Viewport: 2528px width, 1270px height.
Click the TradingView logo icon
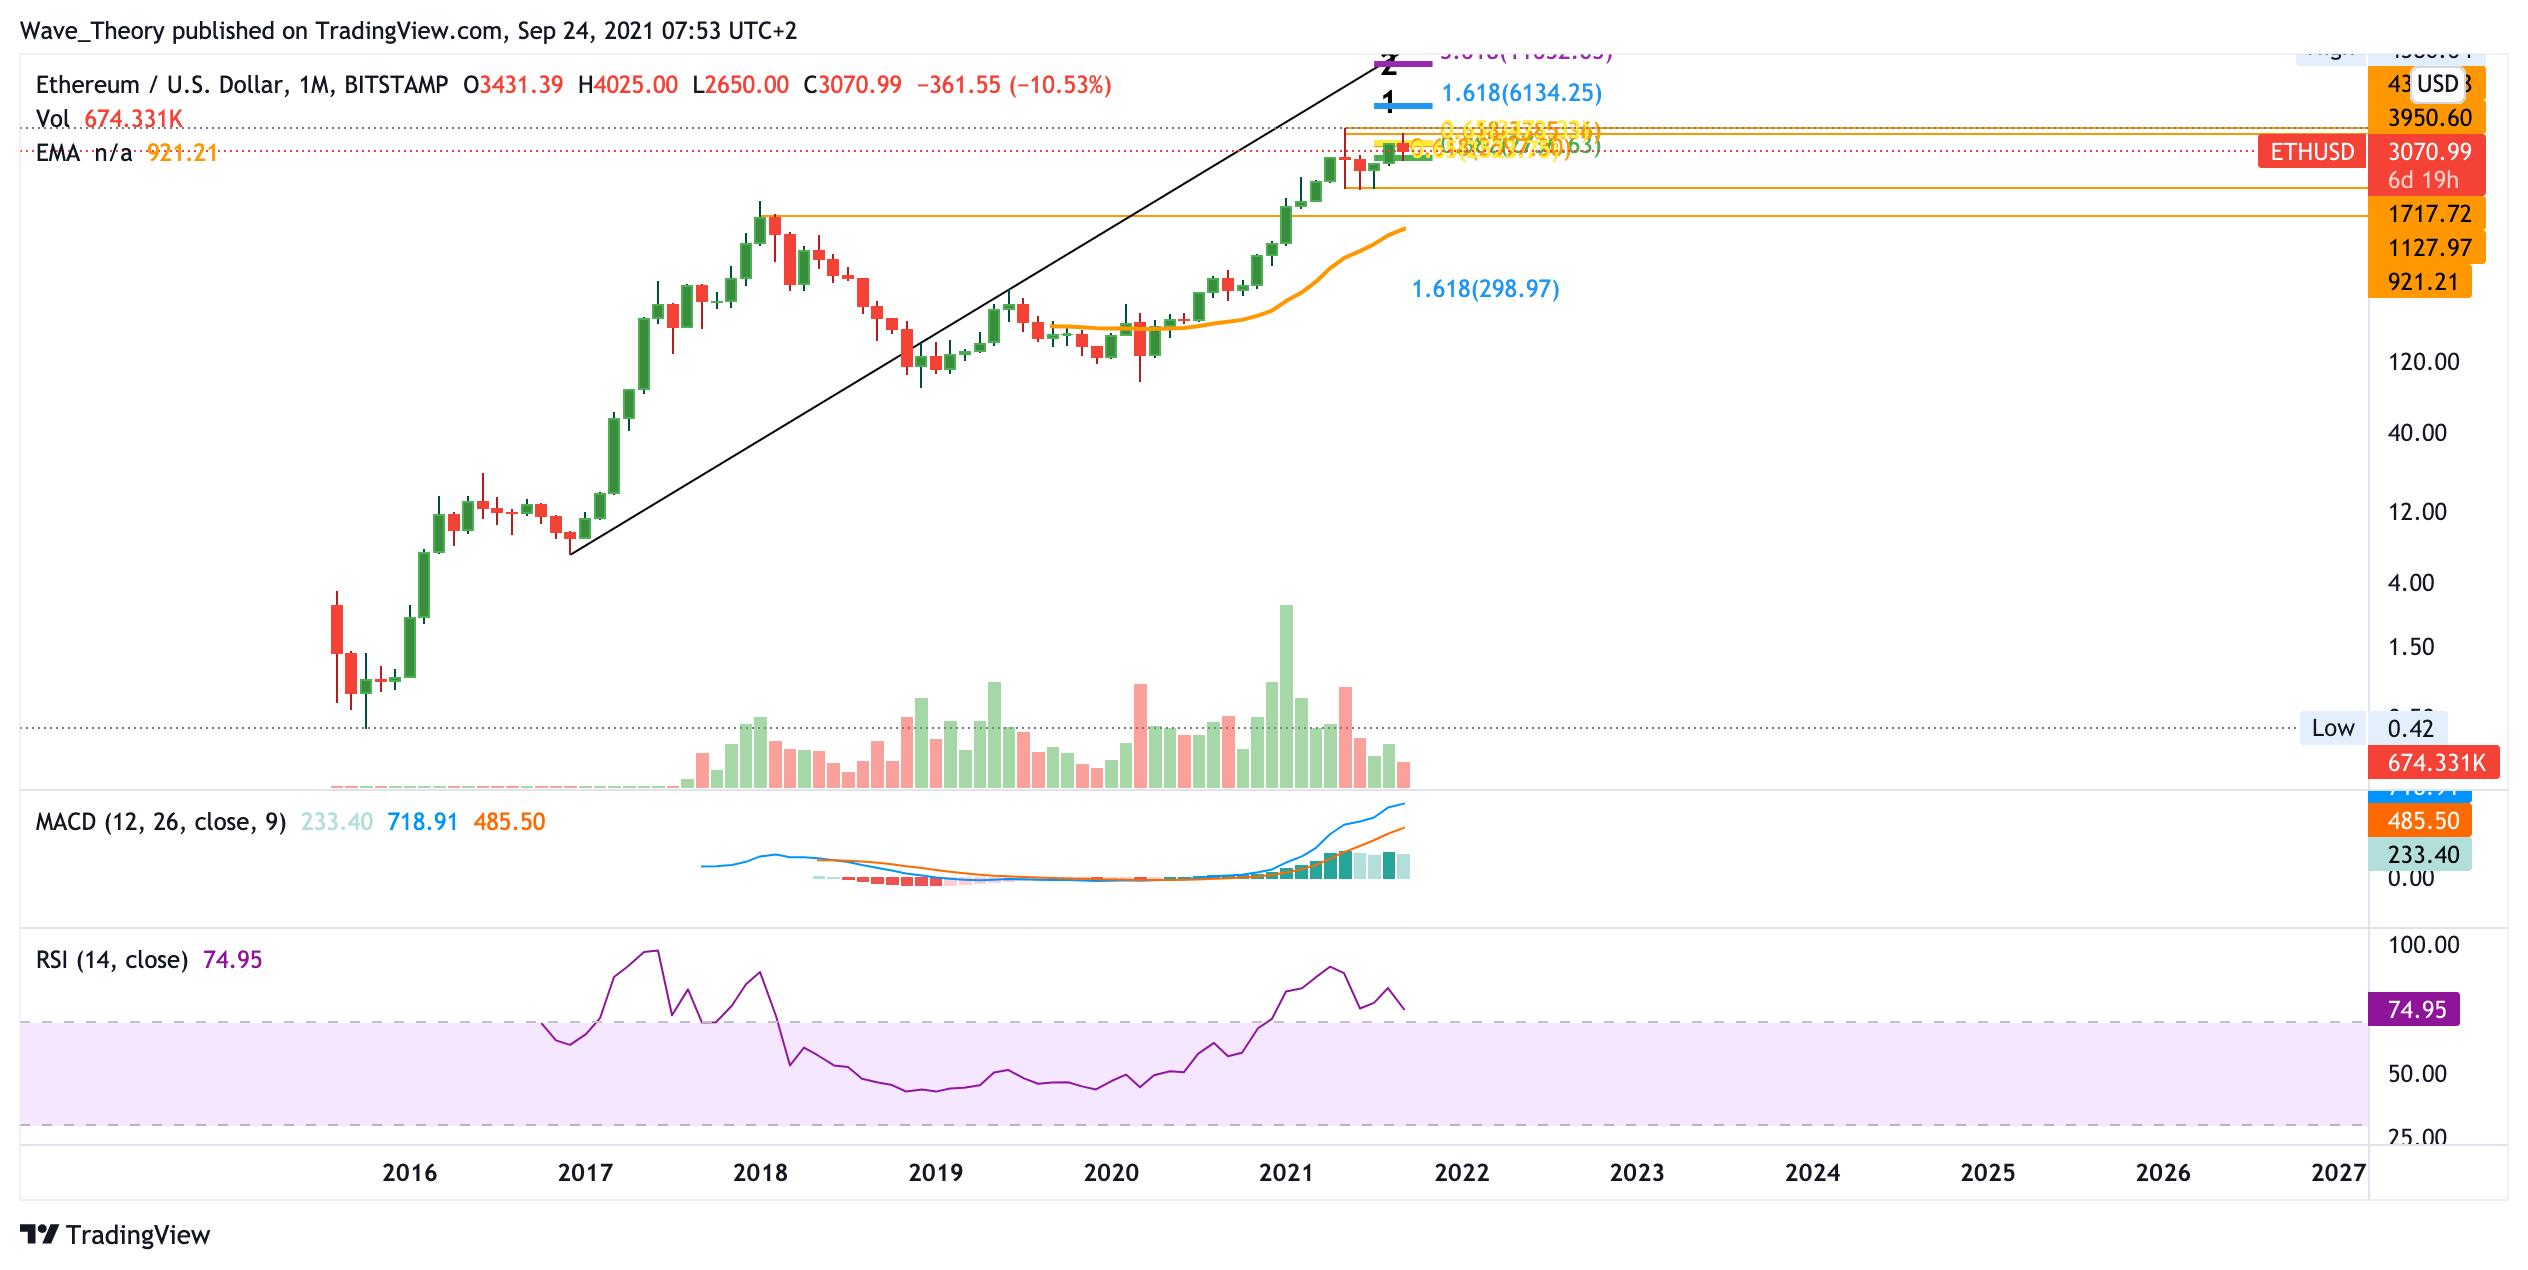pos(40,1235)
